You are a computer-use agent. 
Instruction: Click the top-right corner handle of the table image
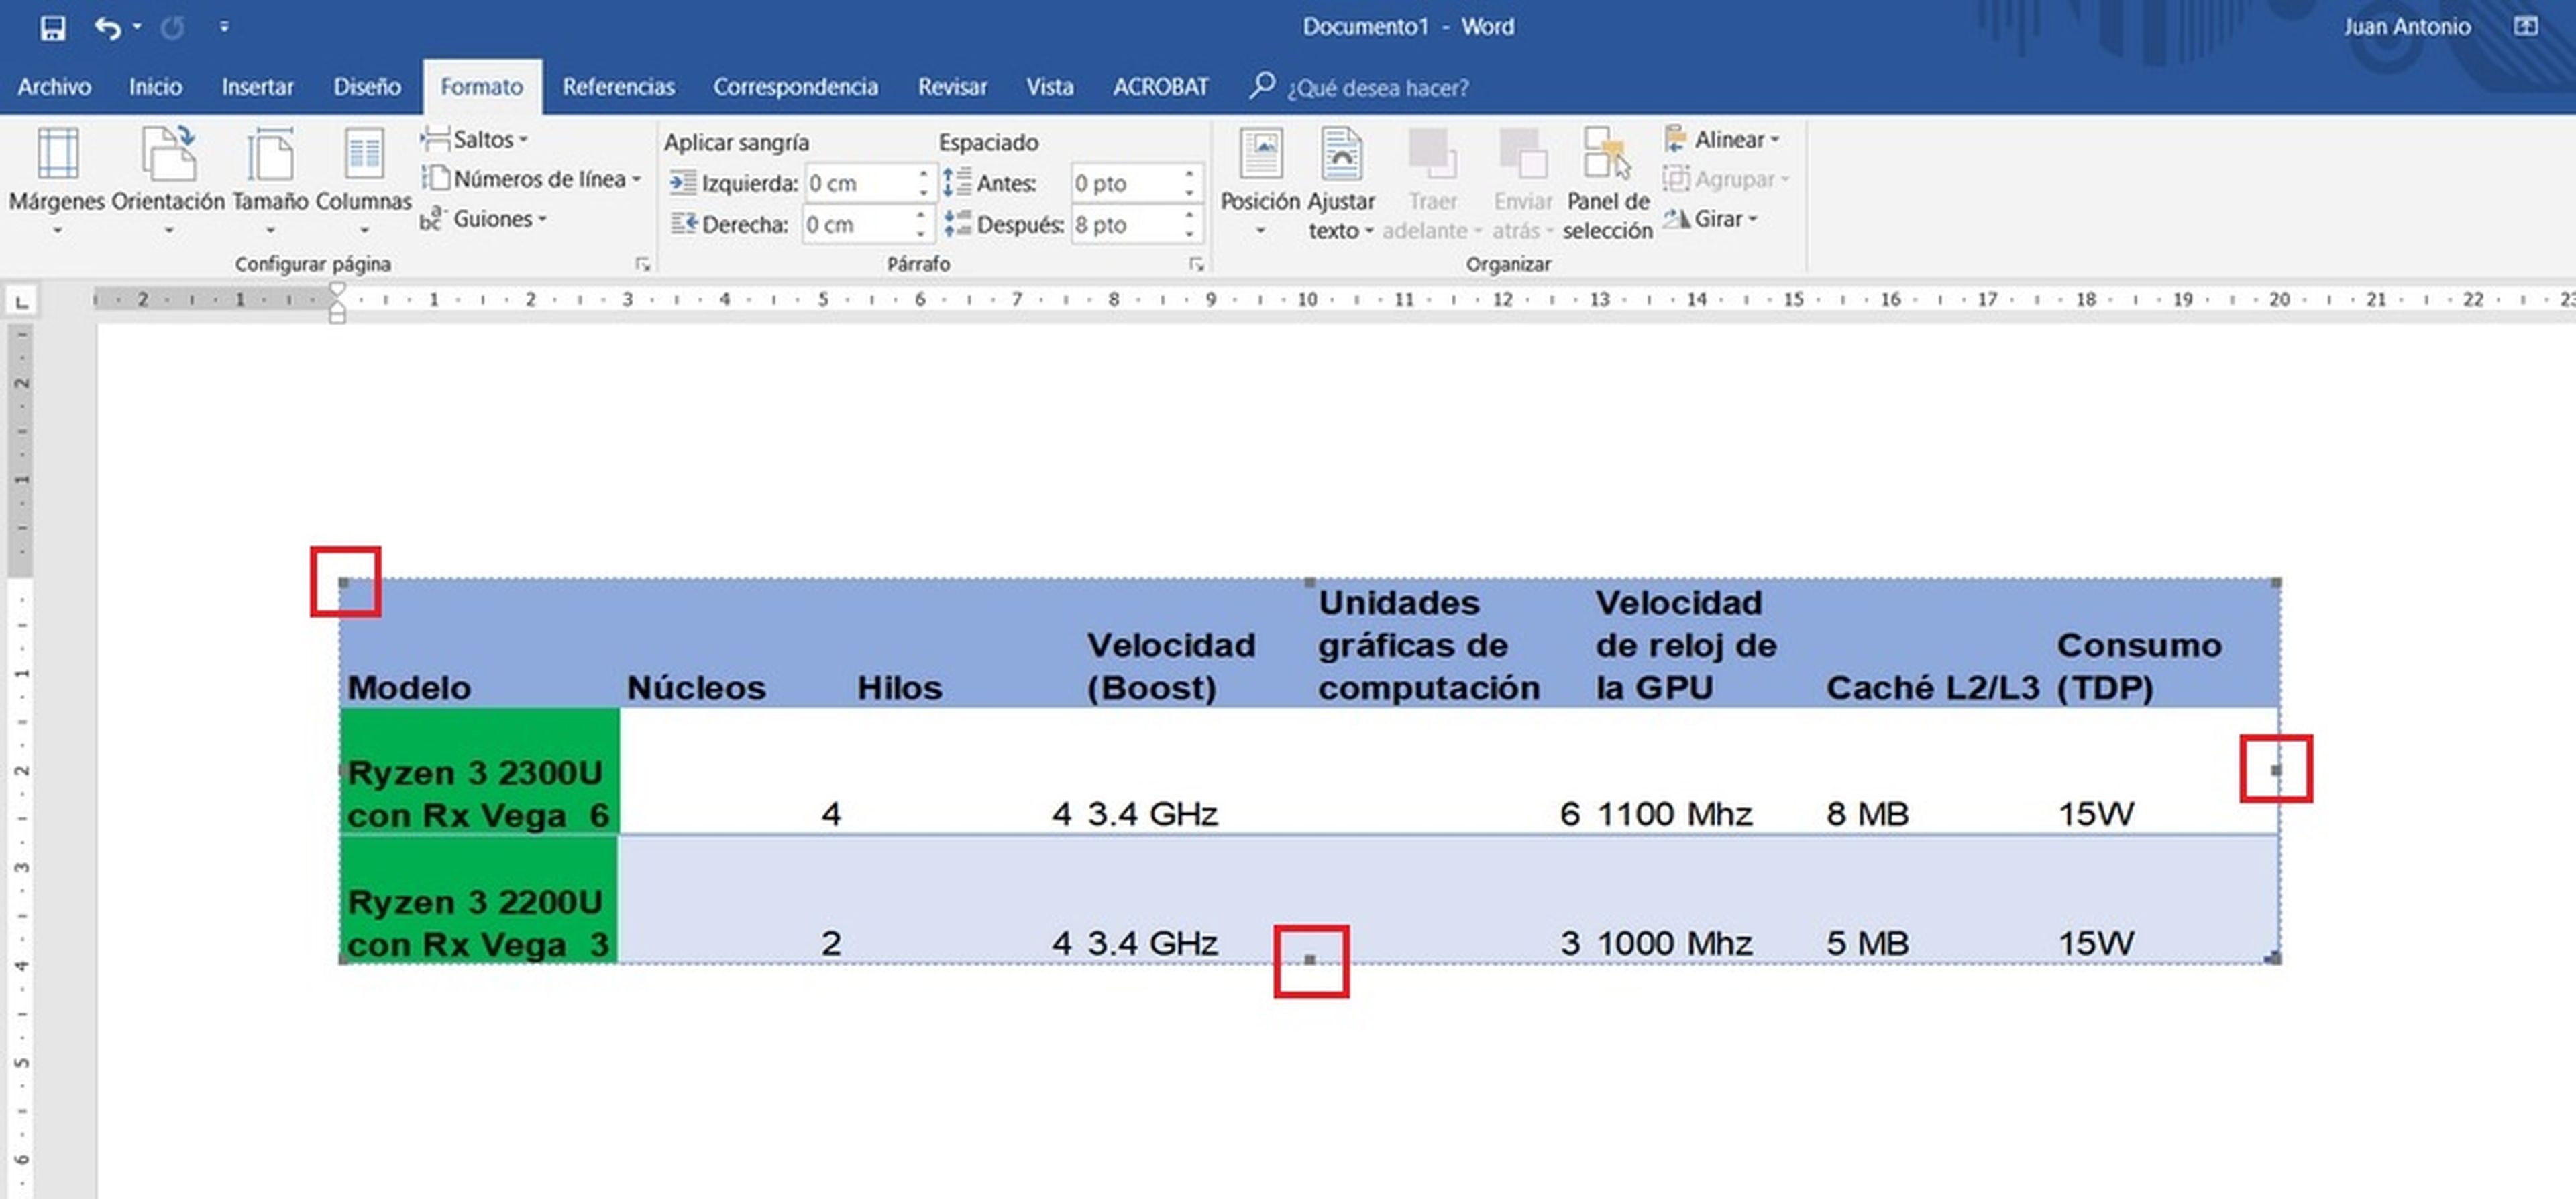tap(2276, 582)
